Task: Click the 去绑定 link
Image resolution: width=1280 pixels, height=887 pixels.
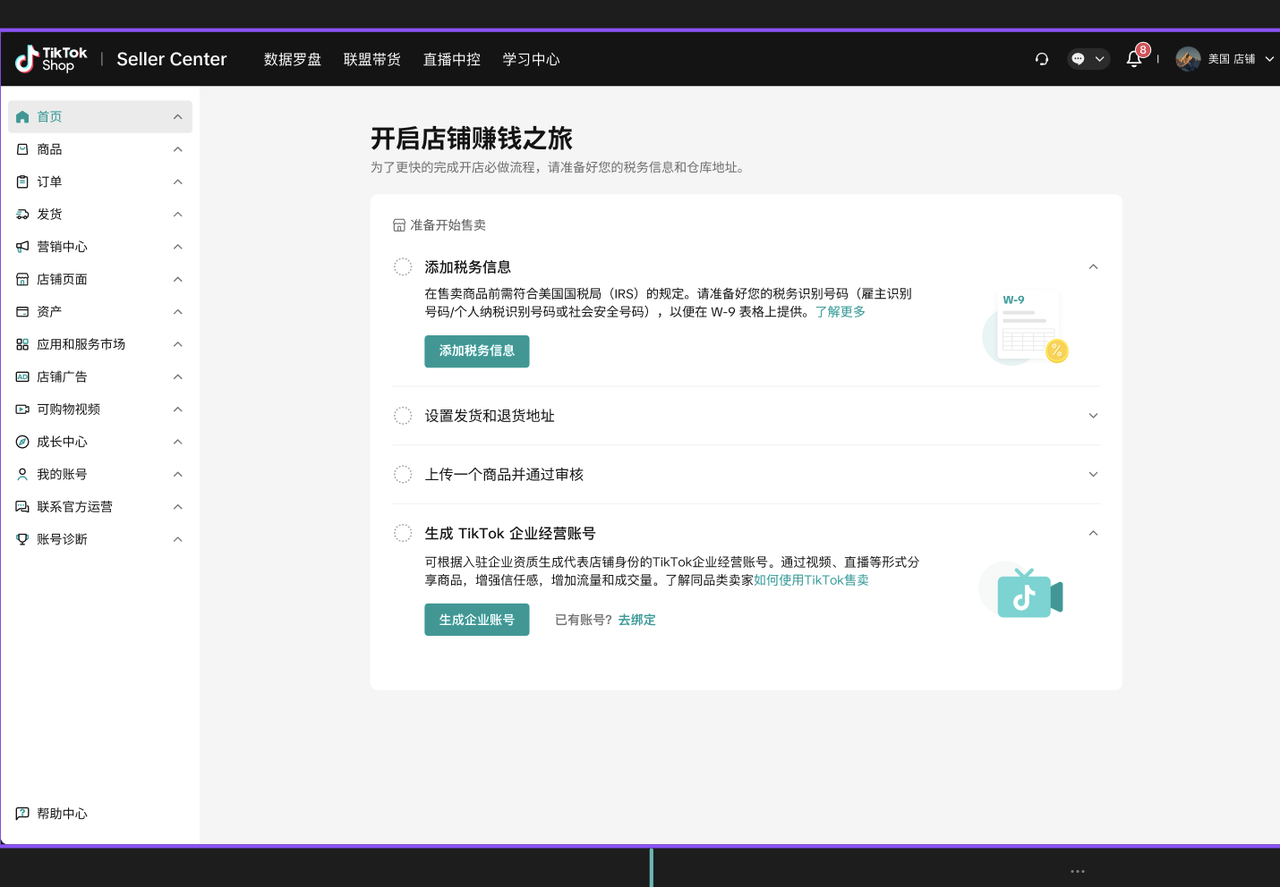Action: [x=637, y=620]
